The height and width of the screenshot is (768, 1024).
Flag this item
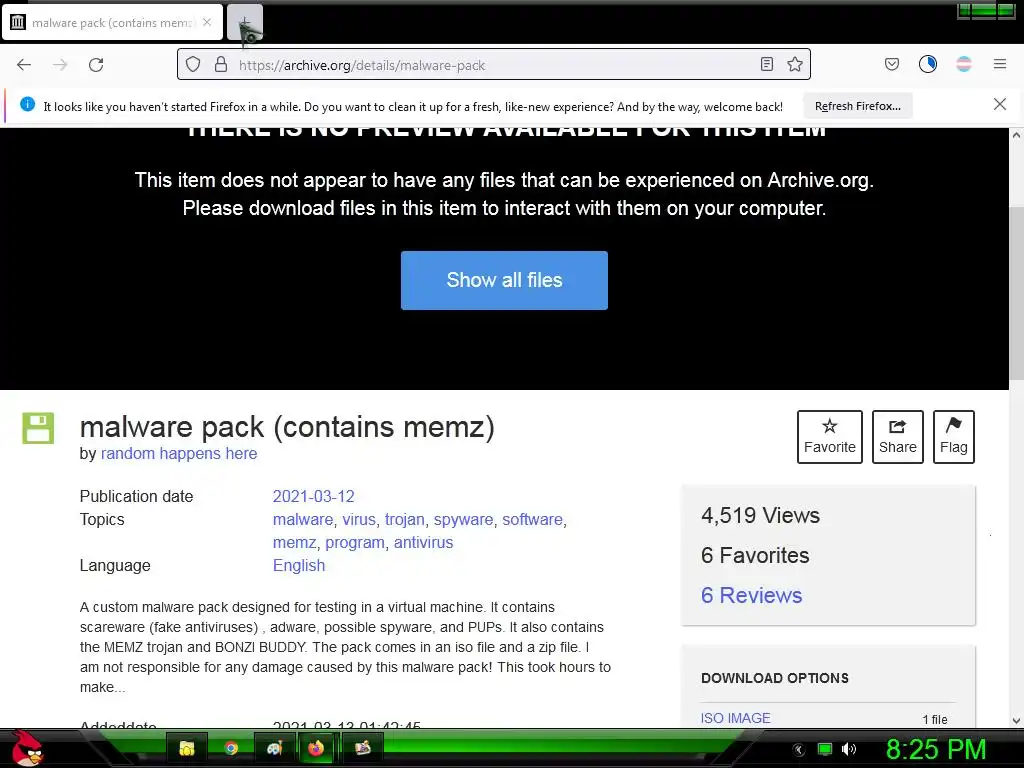(953, 437)
